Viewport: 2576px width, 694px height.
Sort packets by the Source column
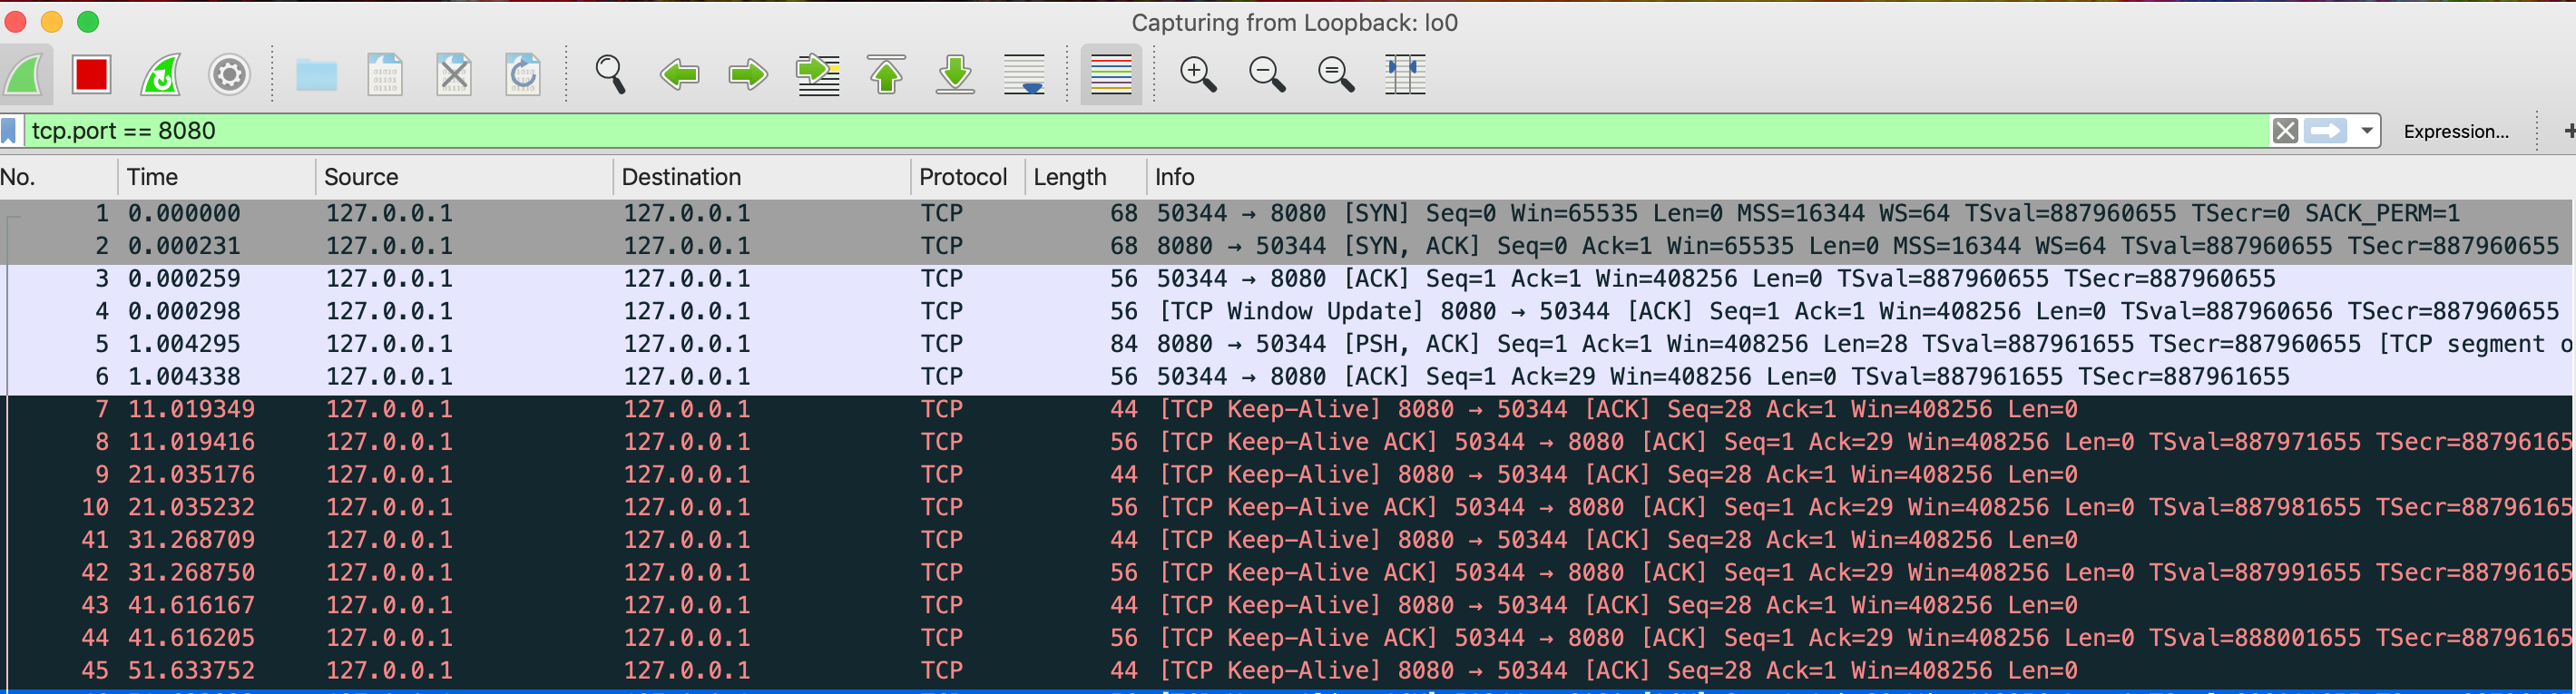464,177
